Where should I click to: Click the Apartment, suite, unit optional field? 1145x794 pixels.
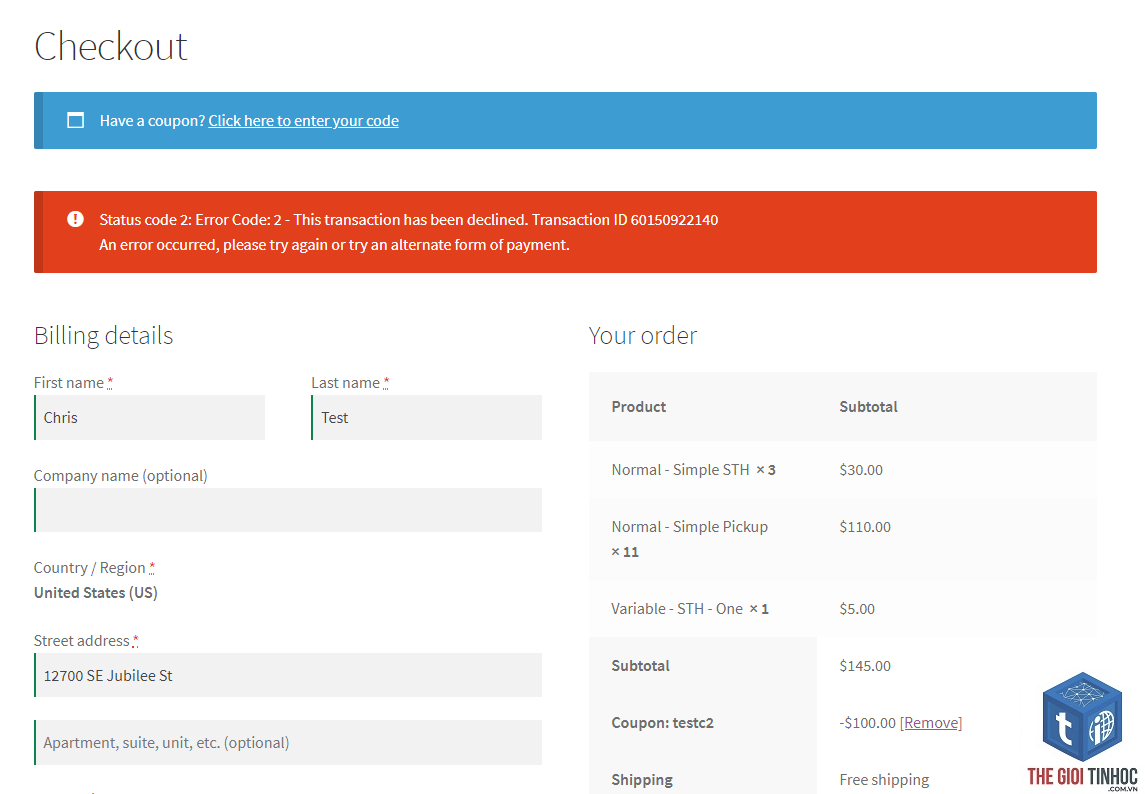(288, 742)
